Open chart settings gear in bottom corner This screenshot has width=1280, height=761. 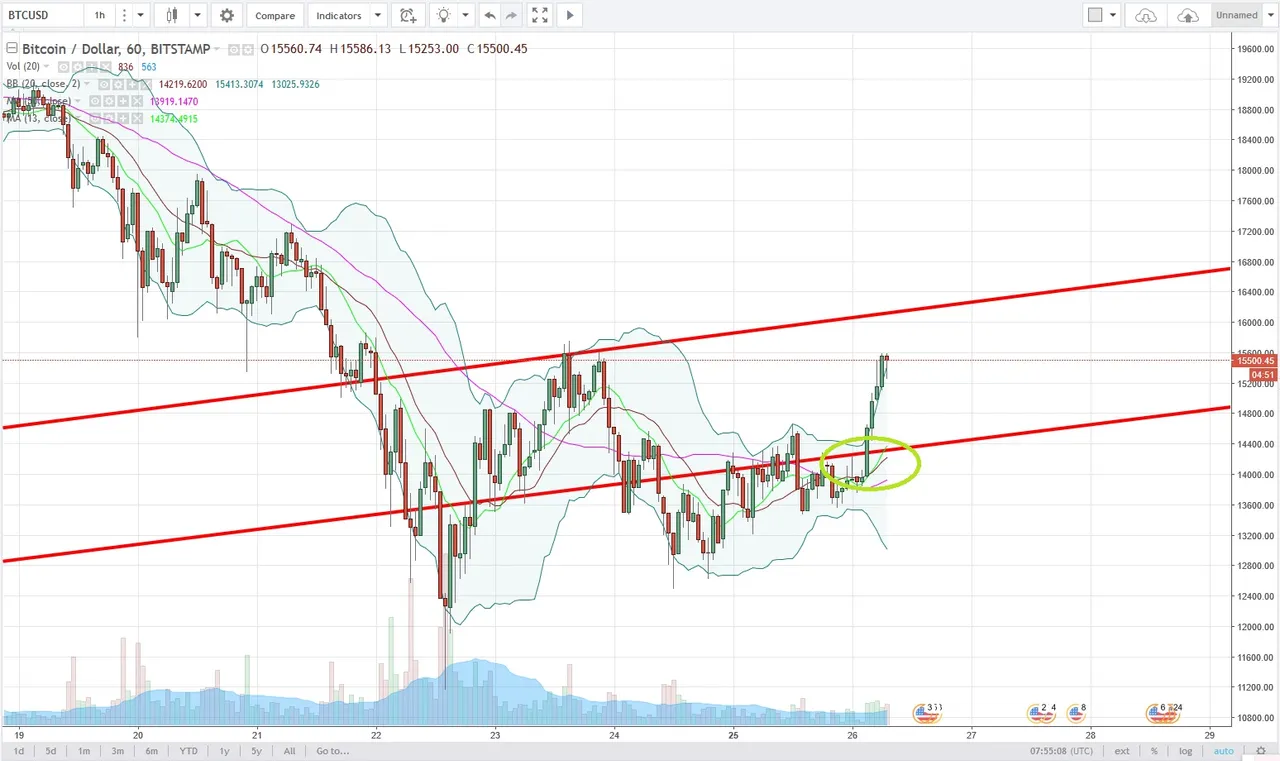[x=1263, y=750]
